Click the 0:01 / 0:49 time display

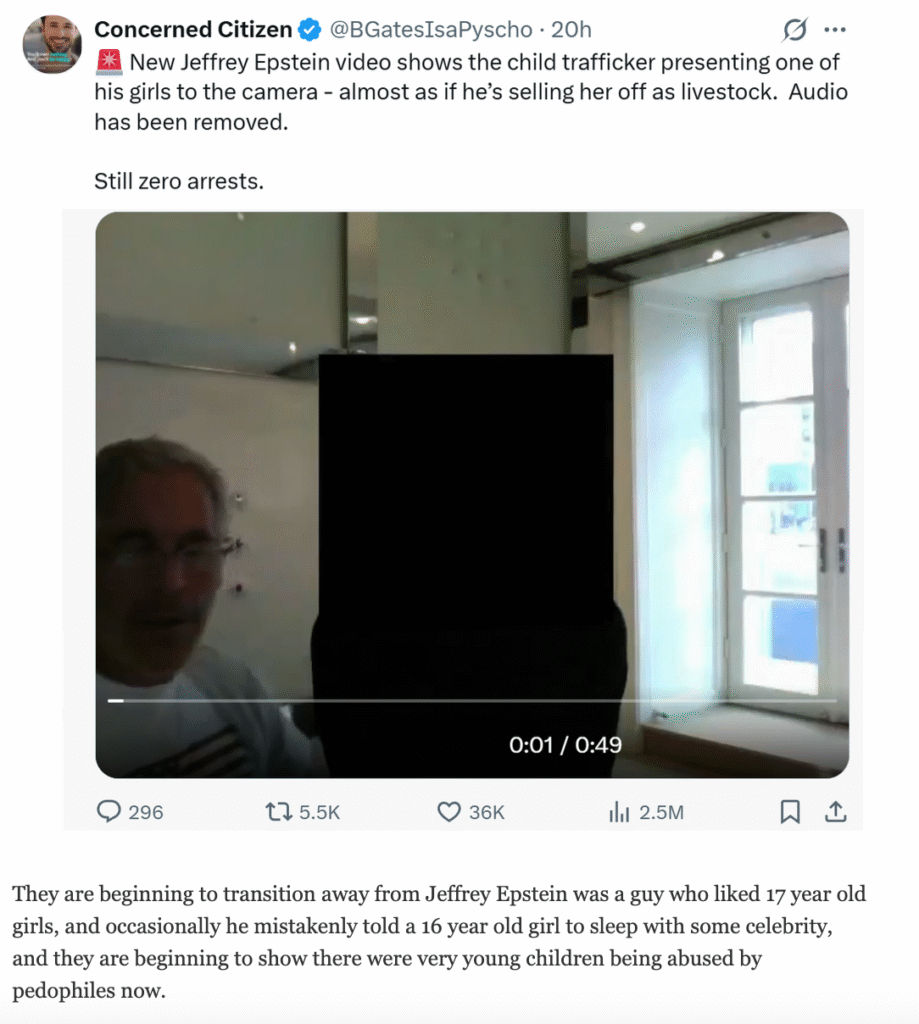pyautogui.click(x=565, y=744)
